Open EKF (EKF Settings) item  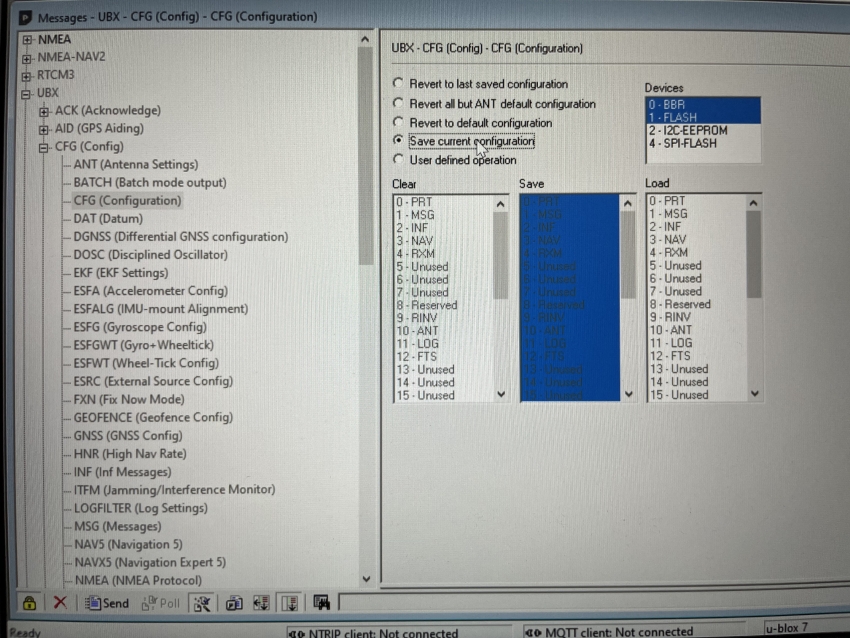pos(120,273)
